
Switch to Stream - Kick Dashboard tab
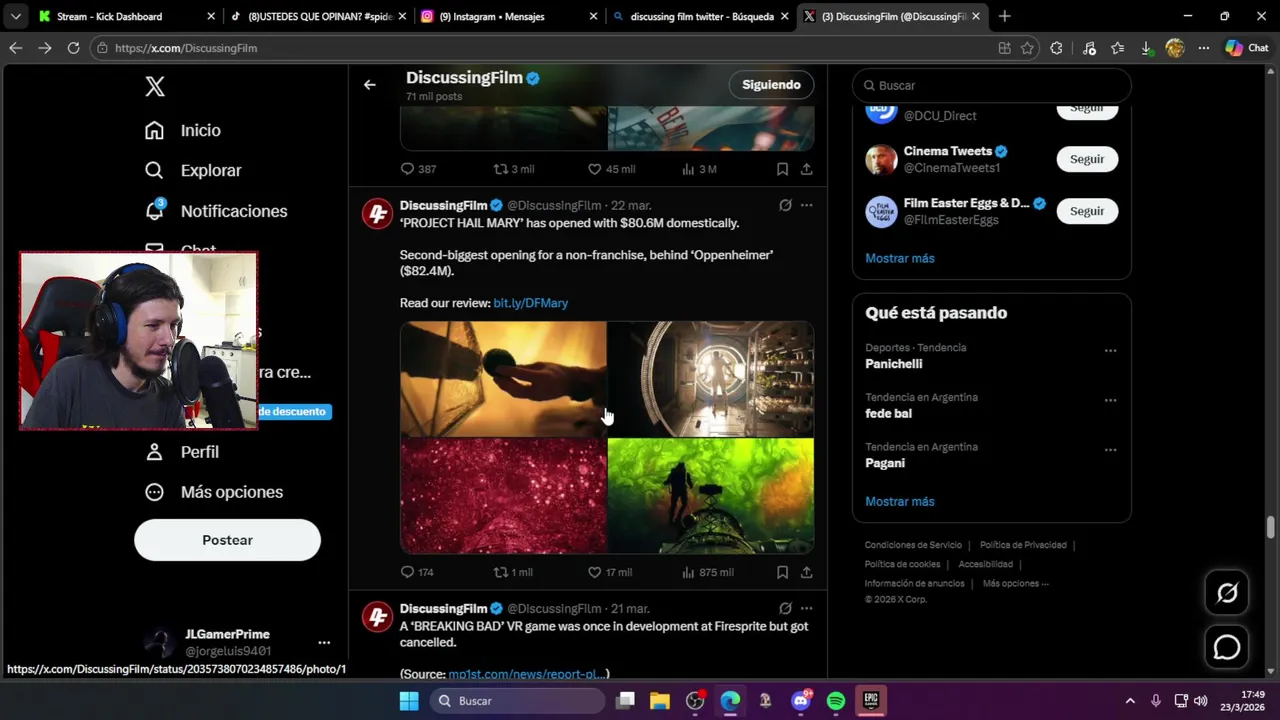click(126, 16)
